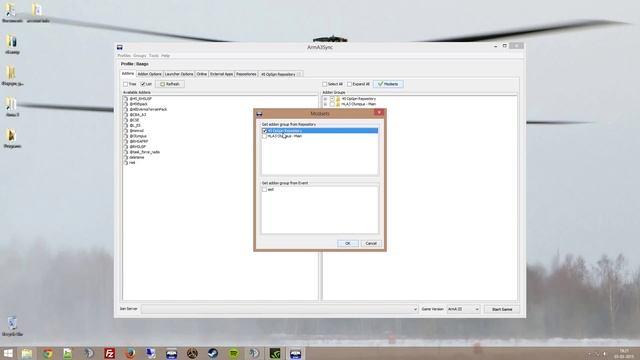This screenshot has height=360, width=640.
Task: Tick the Select All checkbox
Action: tap(325, 84)
